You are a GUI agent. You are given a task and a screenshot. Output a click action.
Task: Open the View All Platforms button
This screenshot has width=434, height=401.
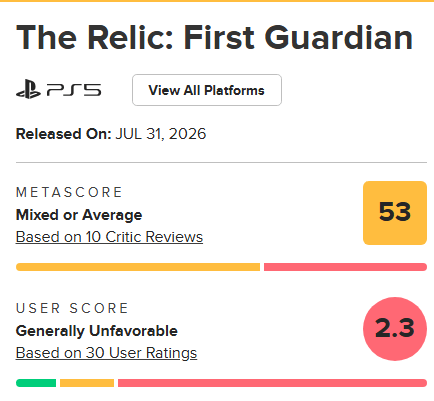[x=207, y=90]
